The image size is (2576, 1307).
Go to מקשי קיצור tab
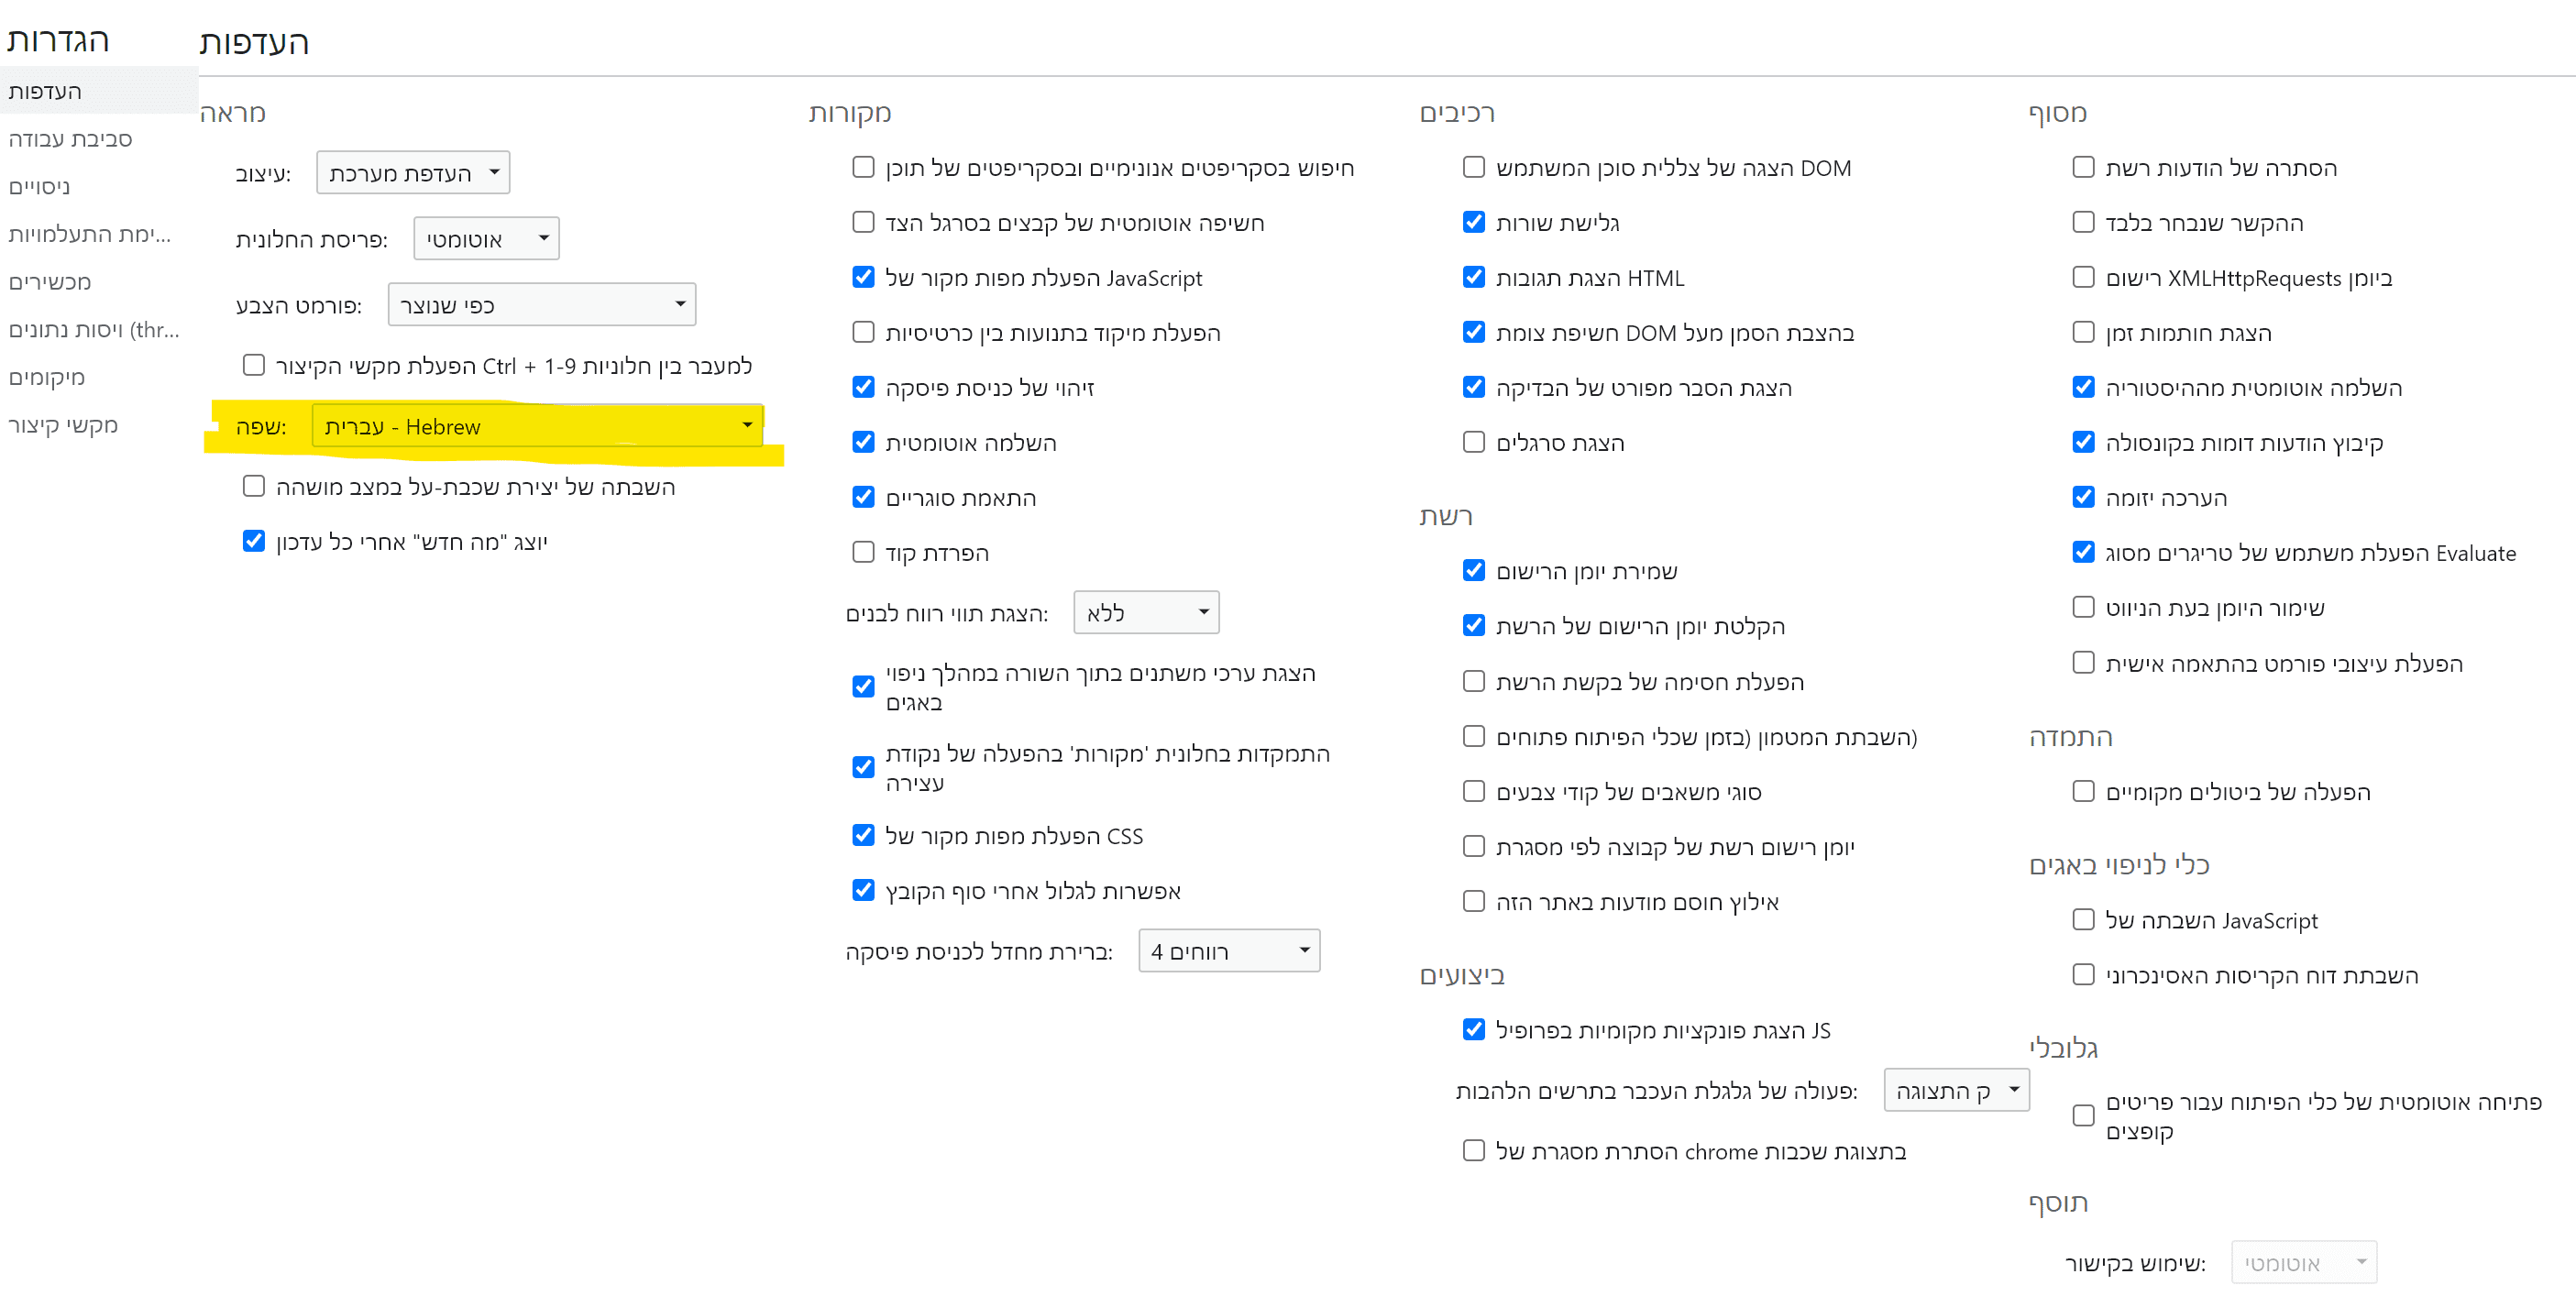pos(63,425)
